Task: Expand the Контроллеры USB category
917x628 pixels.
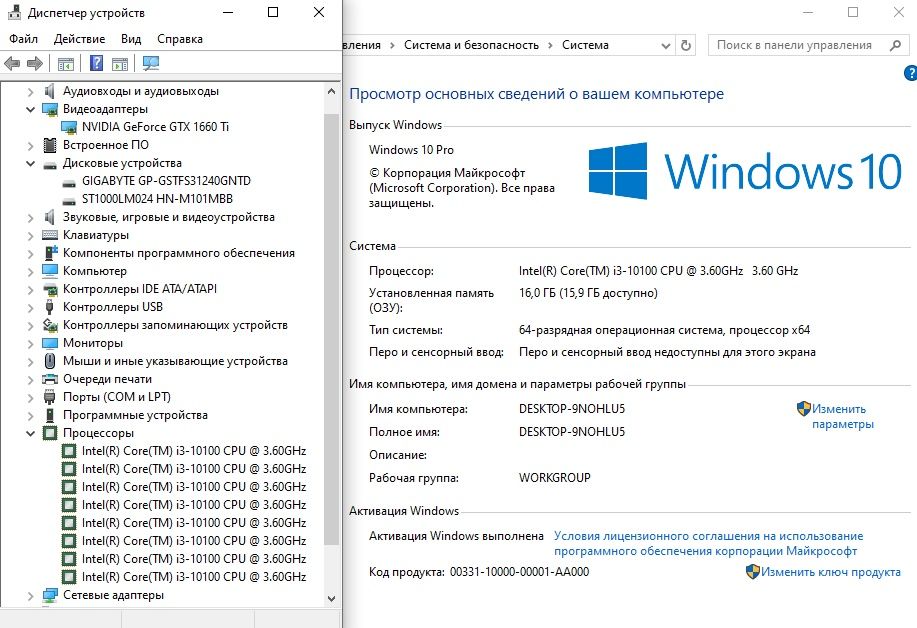Action: 30,307
